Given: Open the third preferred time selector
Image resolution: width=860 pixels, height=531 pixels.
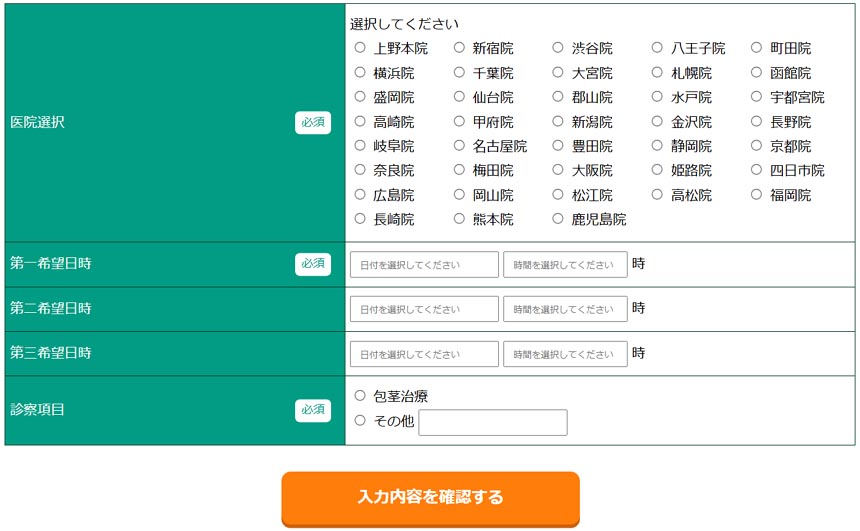Looking at the screenshot, I should tap(565, 354).
